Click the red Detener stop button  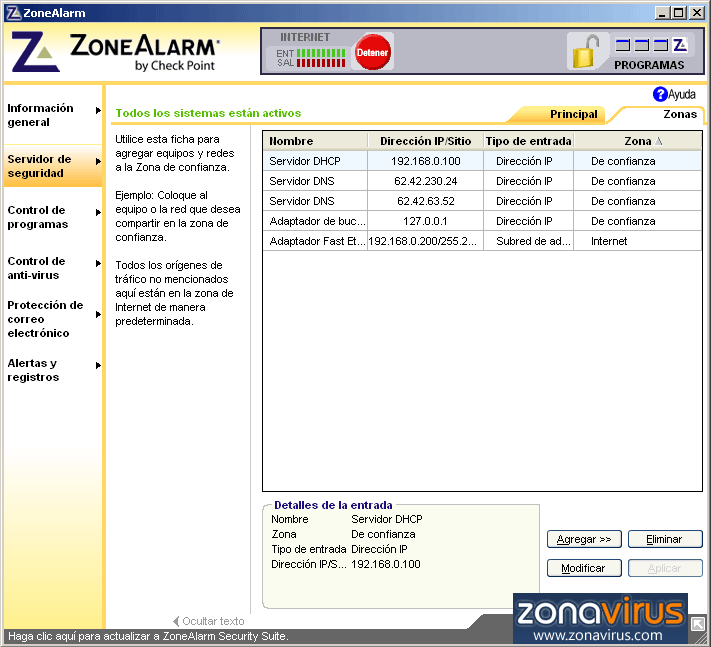373,52
